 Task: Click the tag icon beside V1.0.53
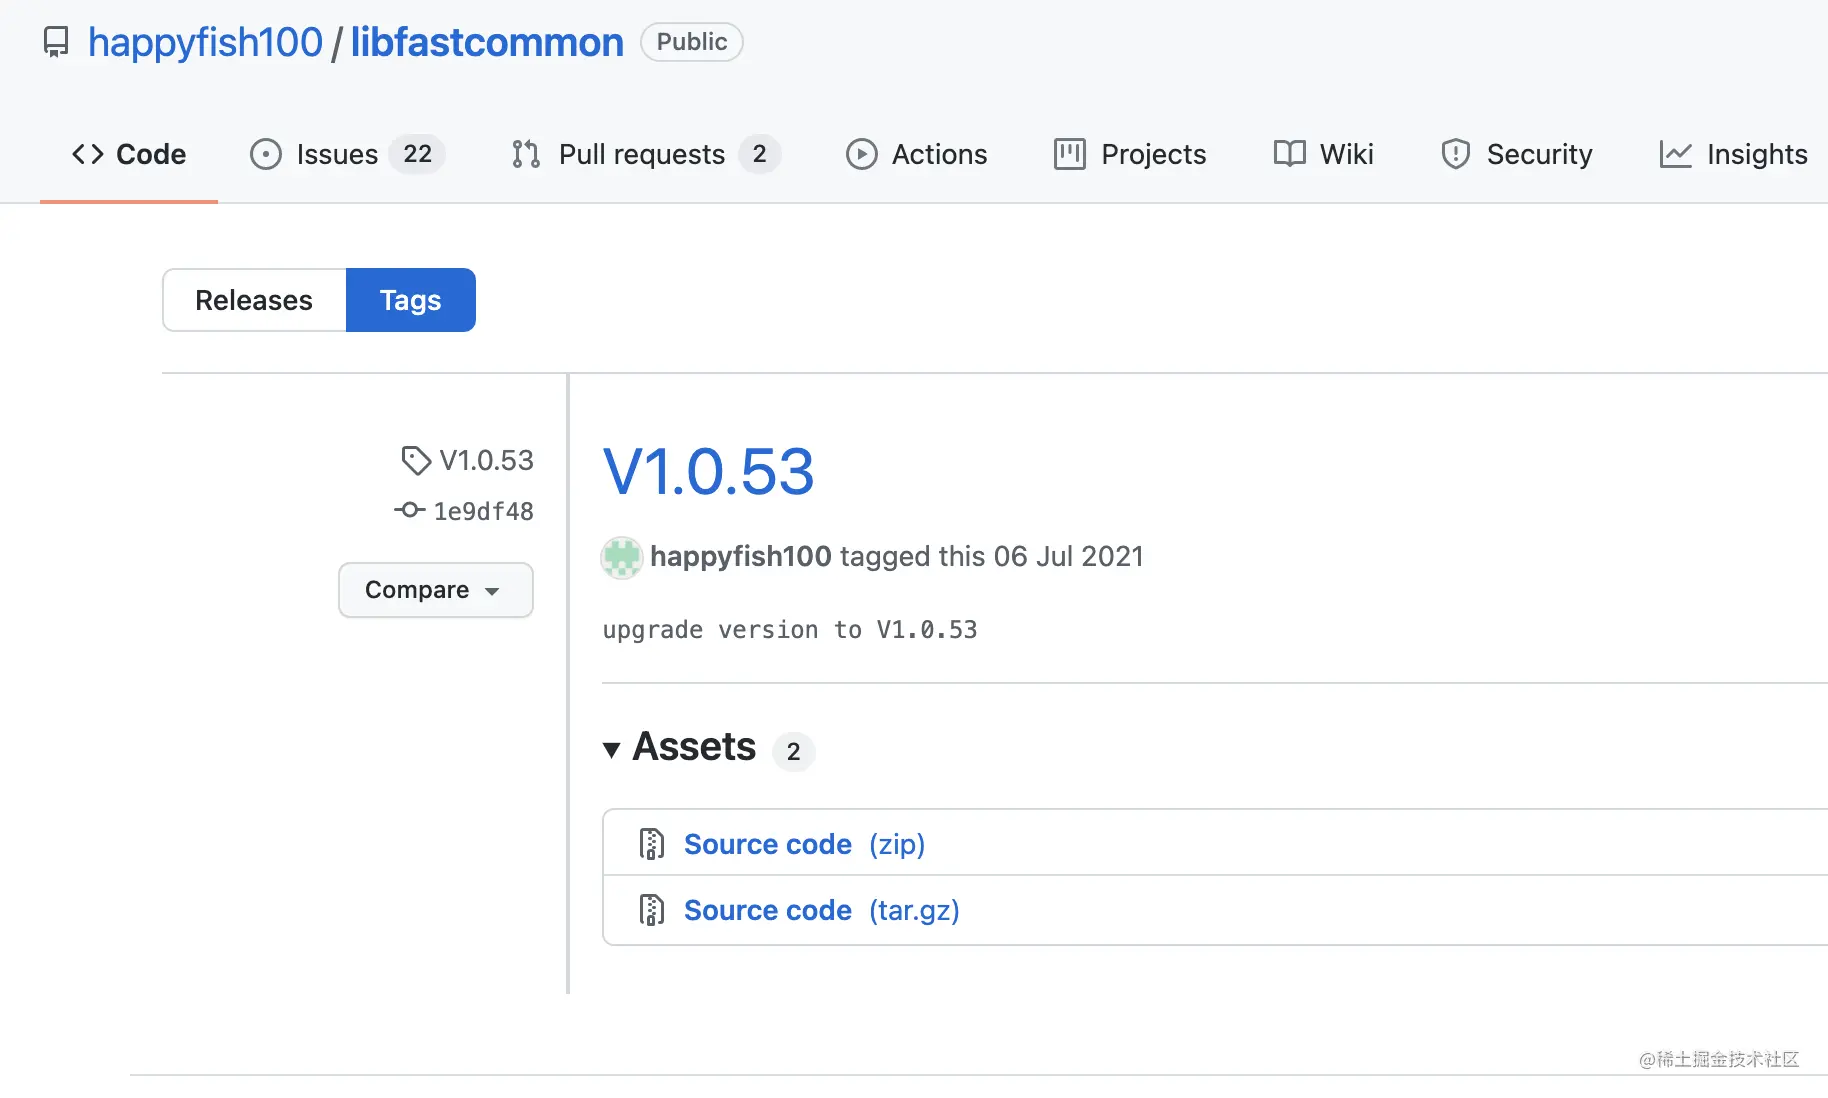(x=416, y=460)
